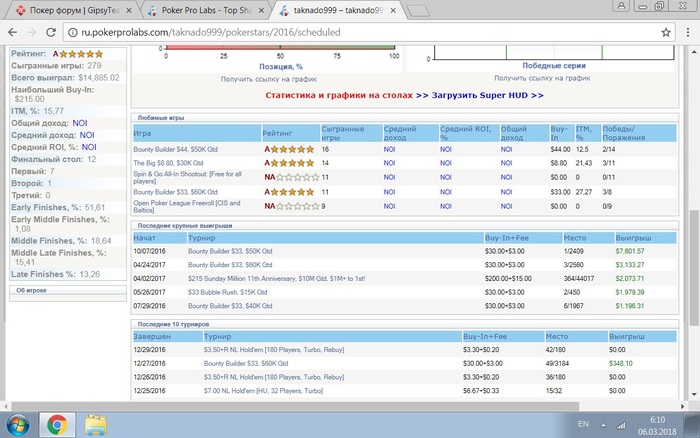700x438 pixels.
Task: Switch to the Poker Pro Labs tab
Action: coord(200,9)
